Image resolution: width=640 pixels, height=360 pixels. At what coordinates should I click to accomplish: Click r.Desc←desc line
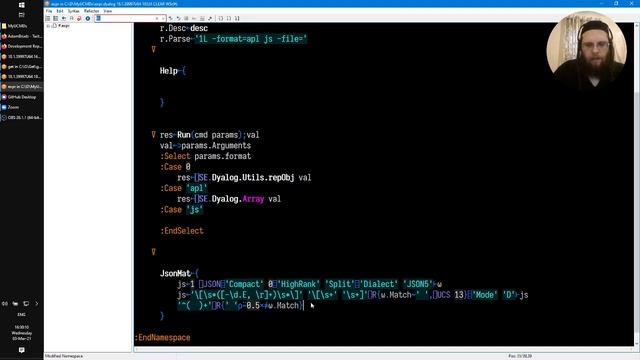pyautogui.click(x=184, y=28)
